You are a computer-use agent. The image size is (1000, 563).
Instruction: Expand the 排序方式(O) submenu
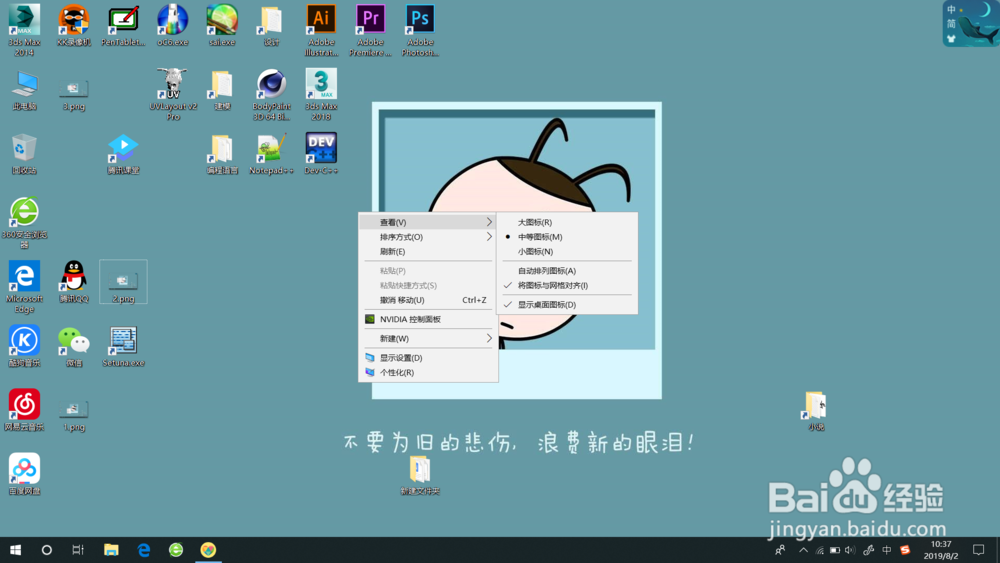pos(428,237)
